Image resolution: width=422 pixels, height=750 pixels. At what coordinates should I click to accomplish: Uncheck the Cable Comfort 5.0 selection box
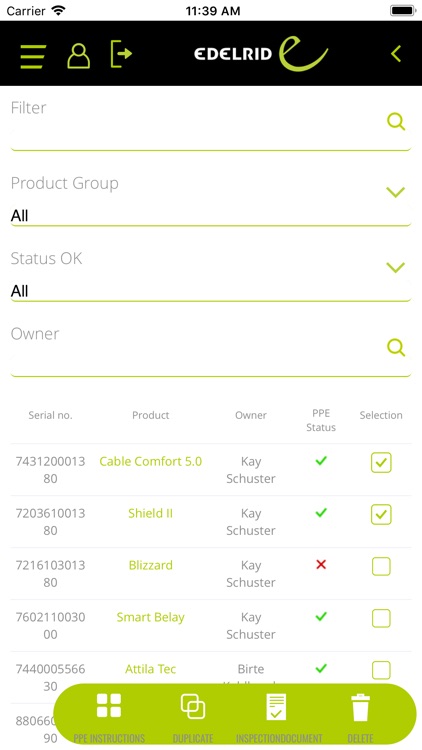click(x=381, y=463)
